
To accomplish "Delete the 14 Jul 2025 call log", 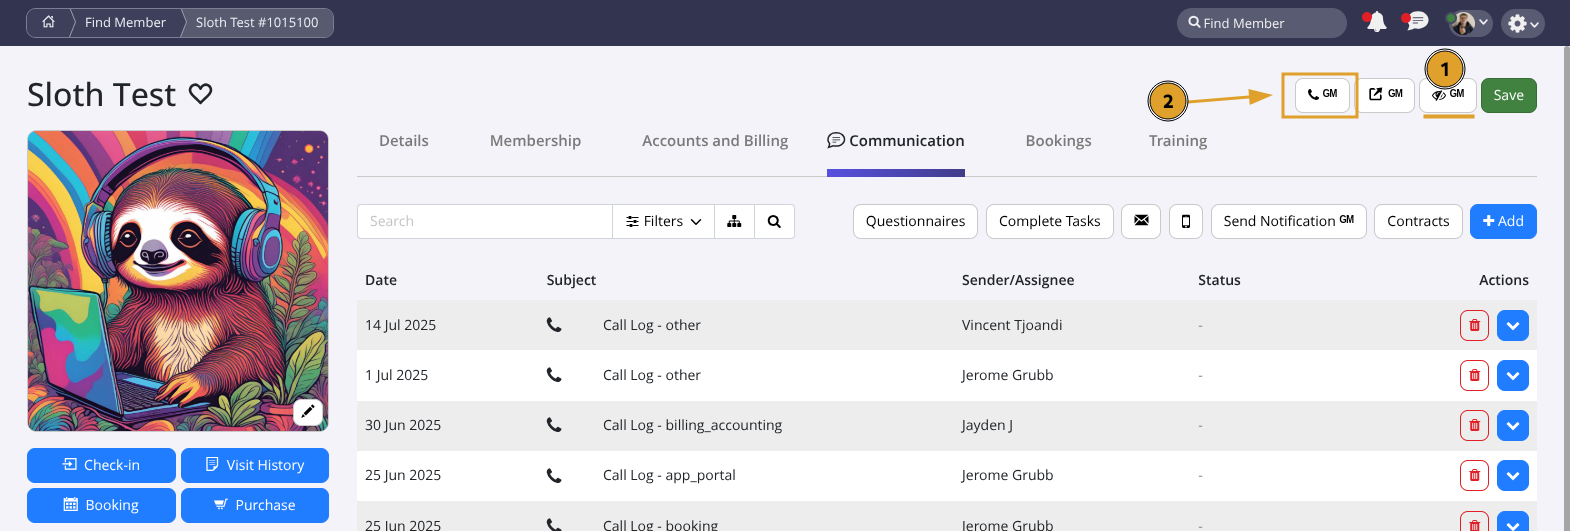I will [1474, 325].
